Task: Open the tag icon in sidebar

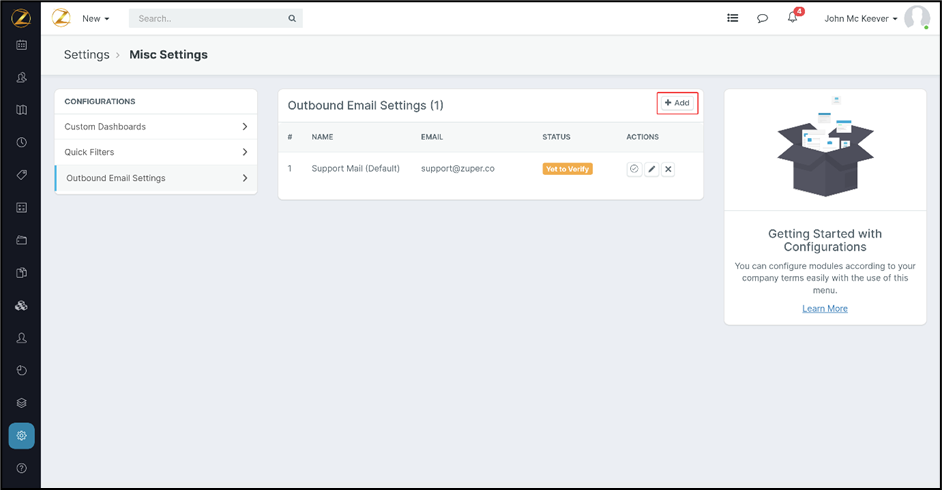Action: 22,175
